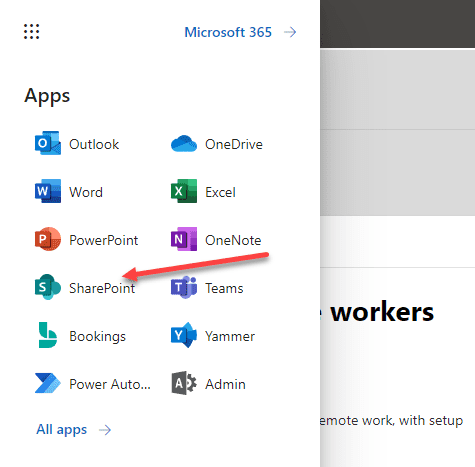Select the Outlook label

pyautogui.click(x=94, y=144)
